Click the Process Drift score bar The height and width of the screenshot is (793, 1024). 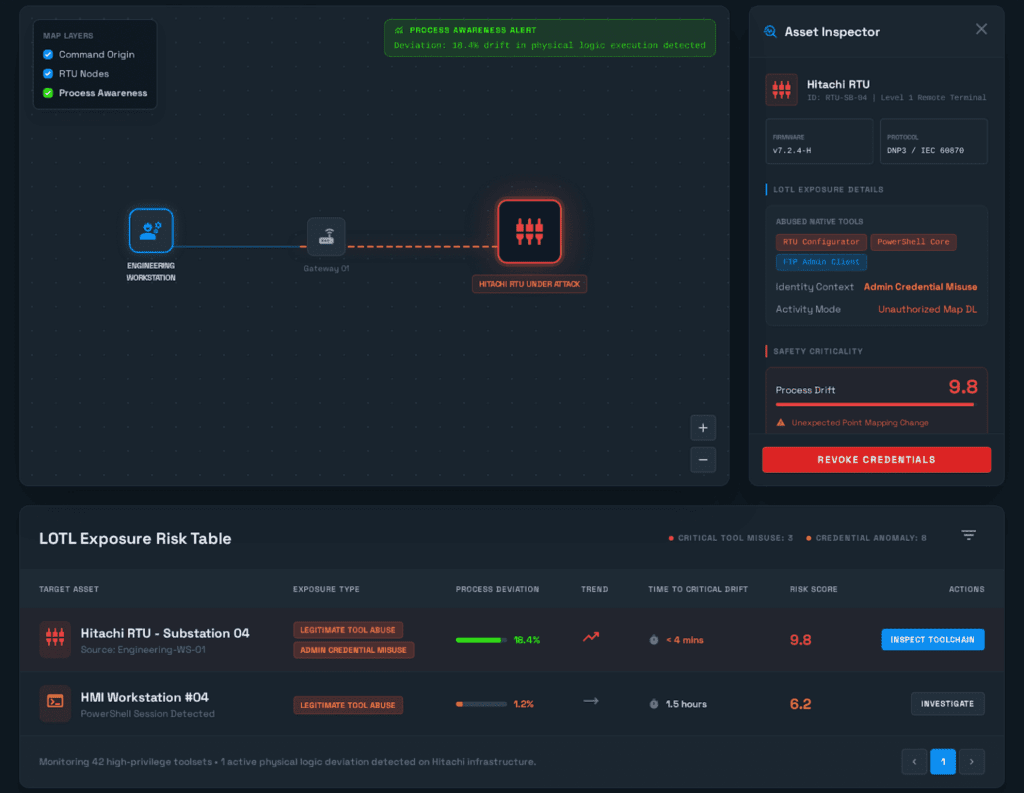pyautogui.click(x=874, y=404)
